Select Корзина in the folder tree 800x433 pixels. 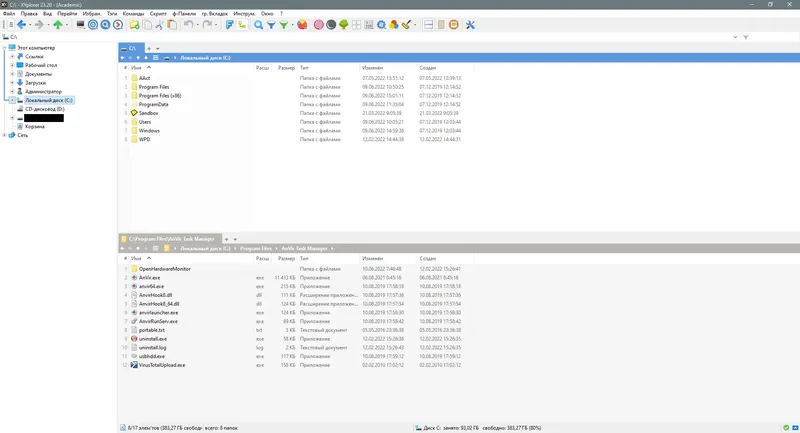[x=35, y=126]
